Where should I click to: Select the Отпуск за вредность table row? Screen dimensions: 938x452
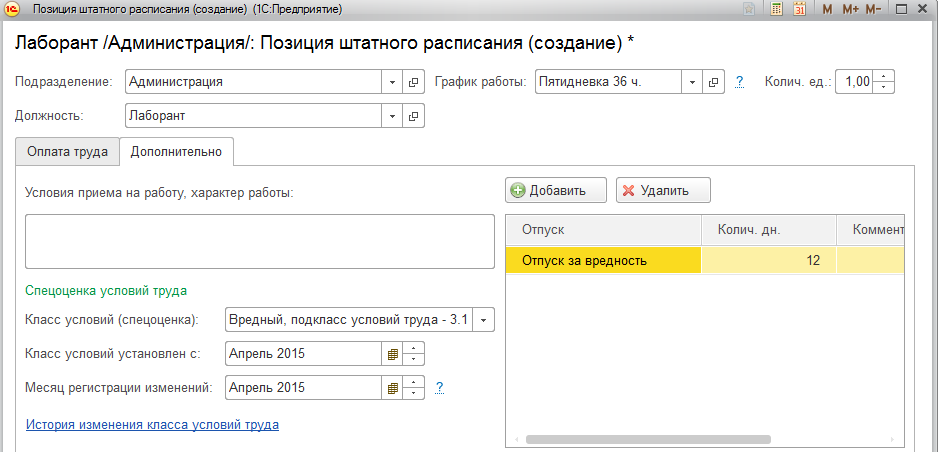[603, 261]
